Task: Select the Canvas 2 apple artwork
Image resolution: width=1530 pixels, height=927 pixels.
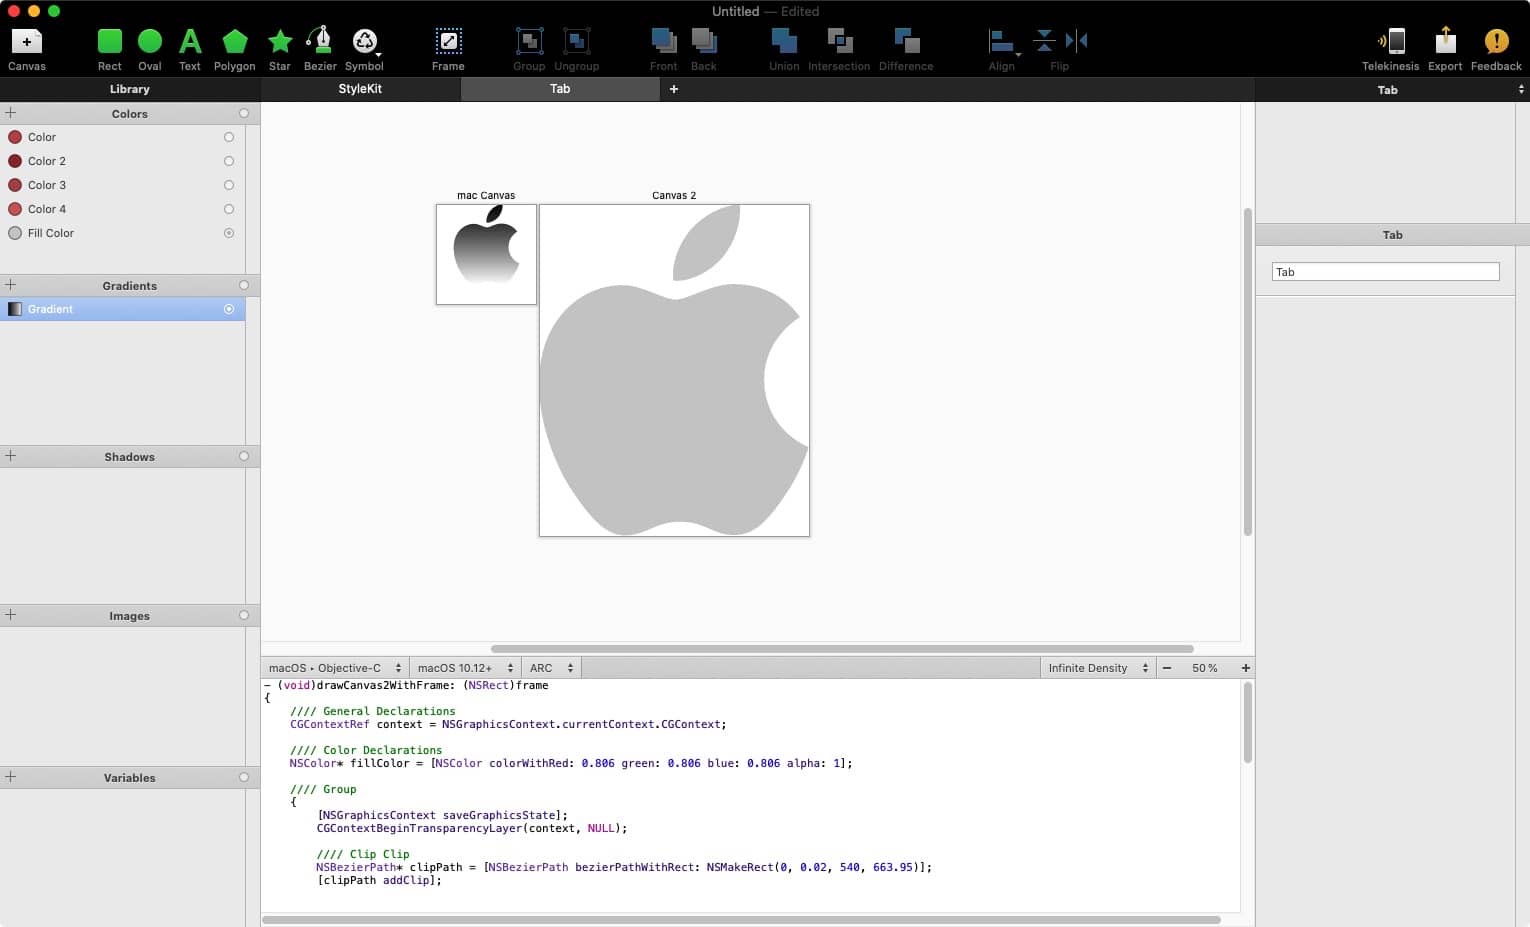Action: point(674,370)
